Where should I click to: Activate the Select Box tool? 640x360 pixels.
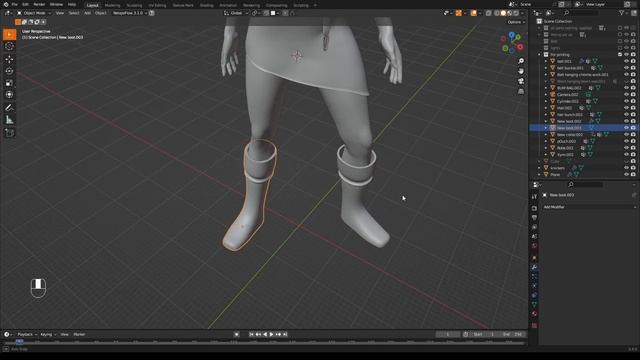pyautogui.click(x=9, y=34)
